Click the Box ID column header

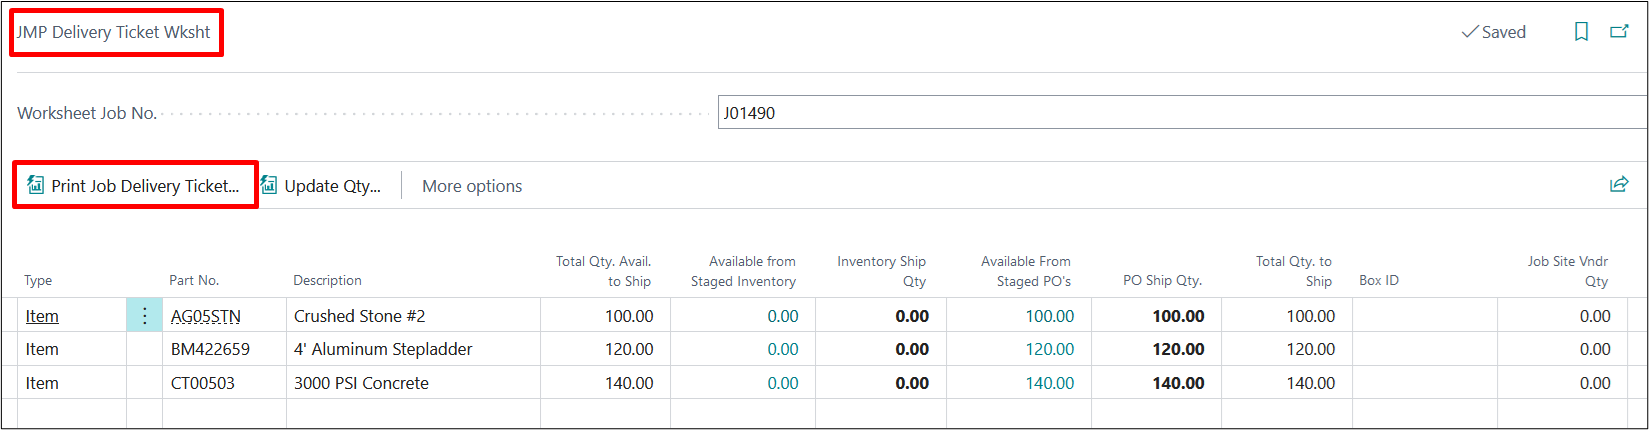pos(1378,281)
